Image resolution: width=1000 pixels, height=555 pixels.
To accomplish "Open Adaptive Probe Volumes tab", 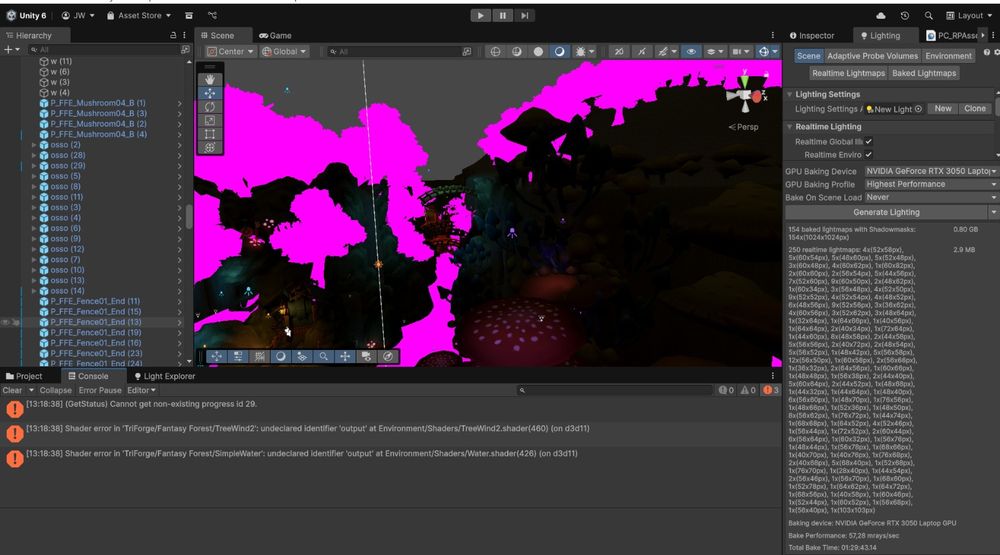I will click(872, 56).
